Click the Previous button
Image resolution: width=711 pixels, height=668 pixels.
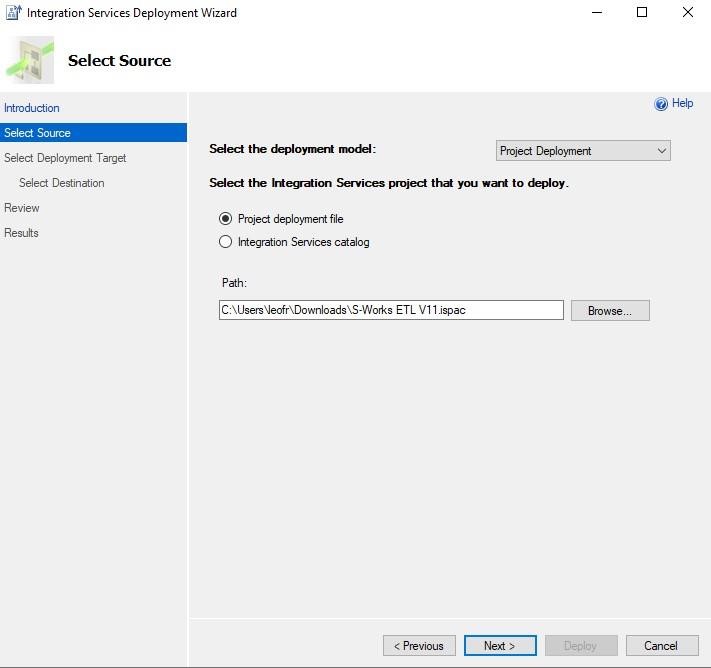[419, 645]
